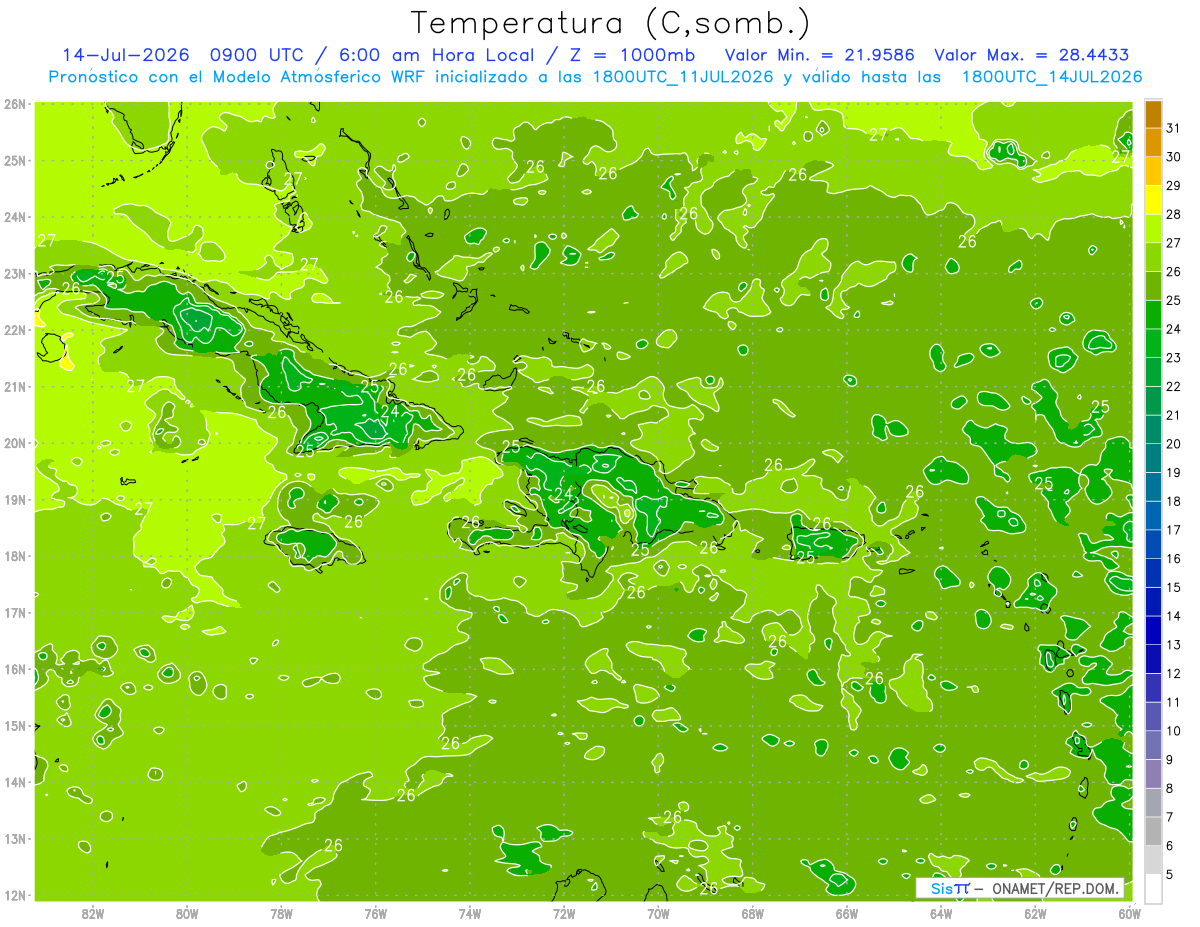This screenshot has height=927, width=1200.
Task: Click the blue colorbar swatch between 15 and 16
Action: [x=1153, y=573]
